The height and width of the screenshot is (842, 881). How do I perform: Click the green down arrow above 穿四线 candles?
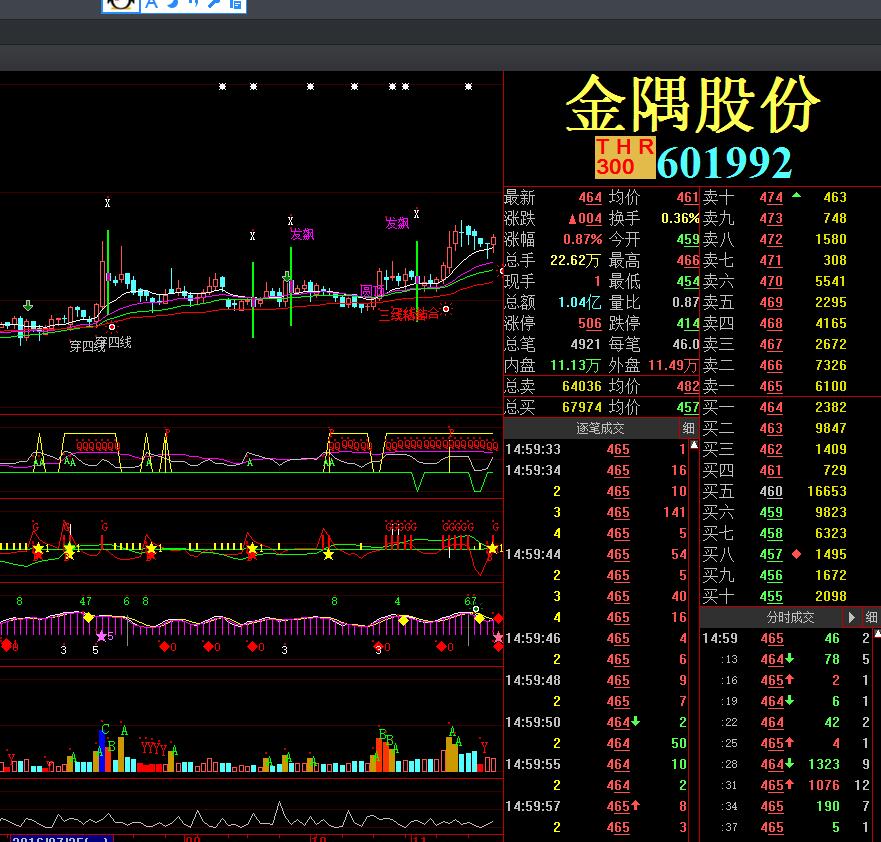[x=28, y=306]
